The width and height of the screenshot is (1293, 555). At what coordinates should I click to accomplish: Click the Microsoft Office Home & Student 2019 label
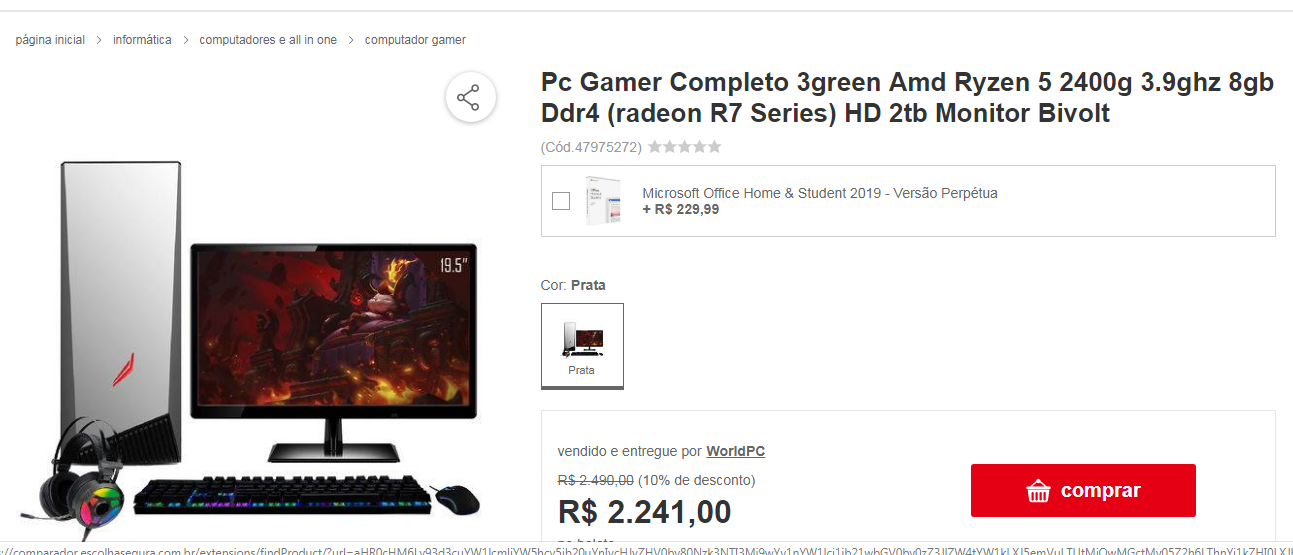[x=820, y=193]
